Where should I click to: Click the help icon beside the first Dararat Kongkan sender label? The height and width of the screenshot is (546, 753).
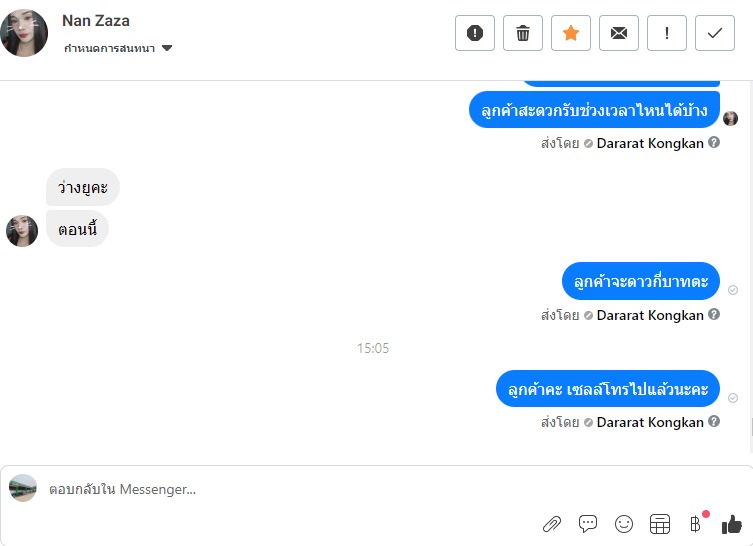[x=714, y=143]
